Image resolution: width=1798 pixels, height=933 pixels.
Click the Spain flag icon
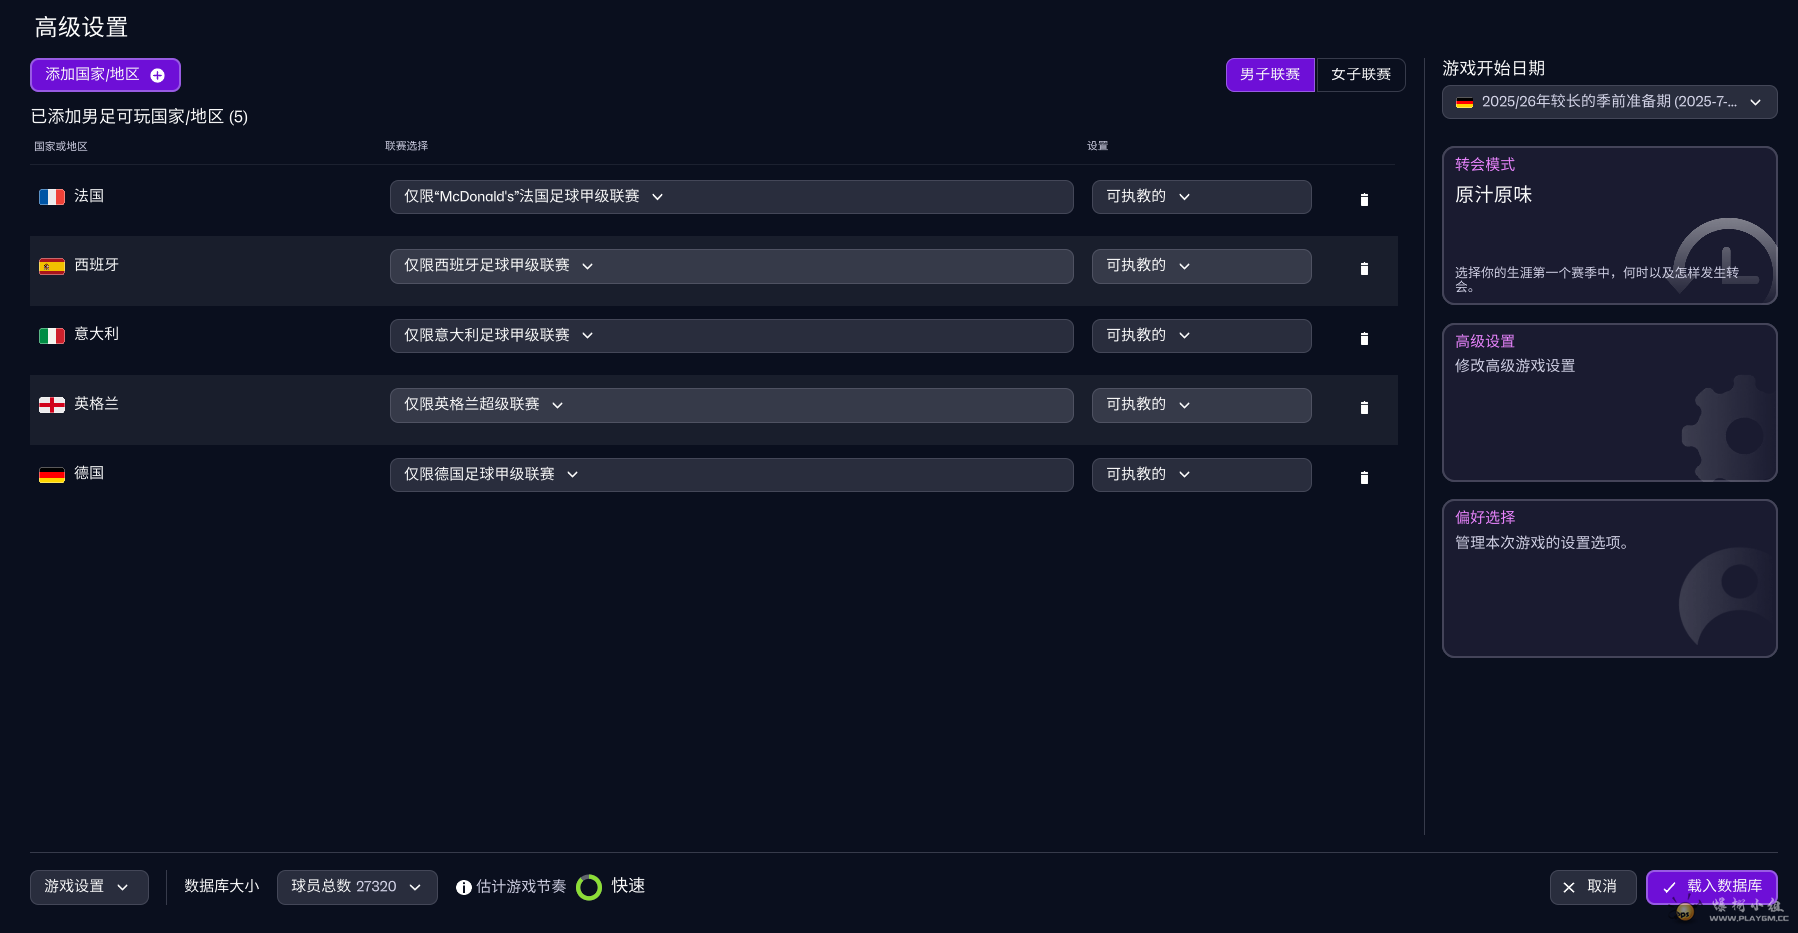click(52, 266)
